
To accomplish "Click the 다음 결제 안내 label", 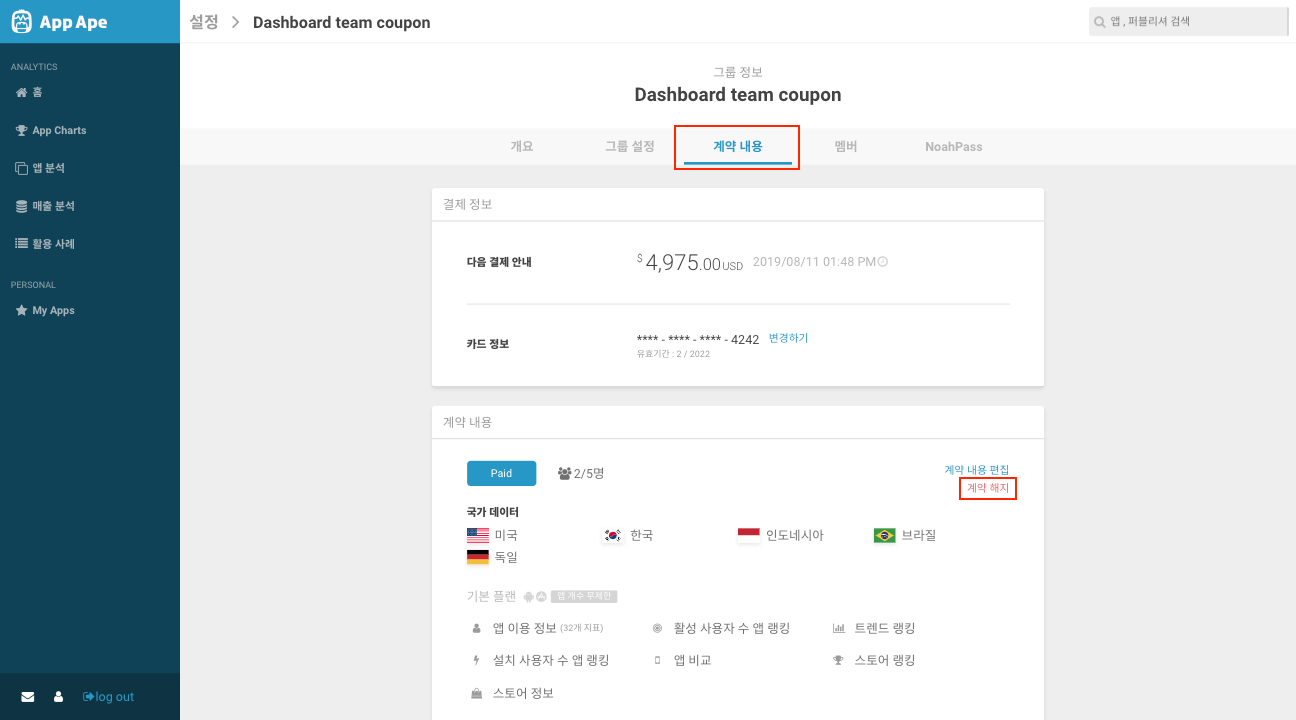I will (x=499, y=263).
